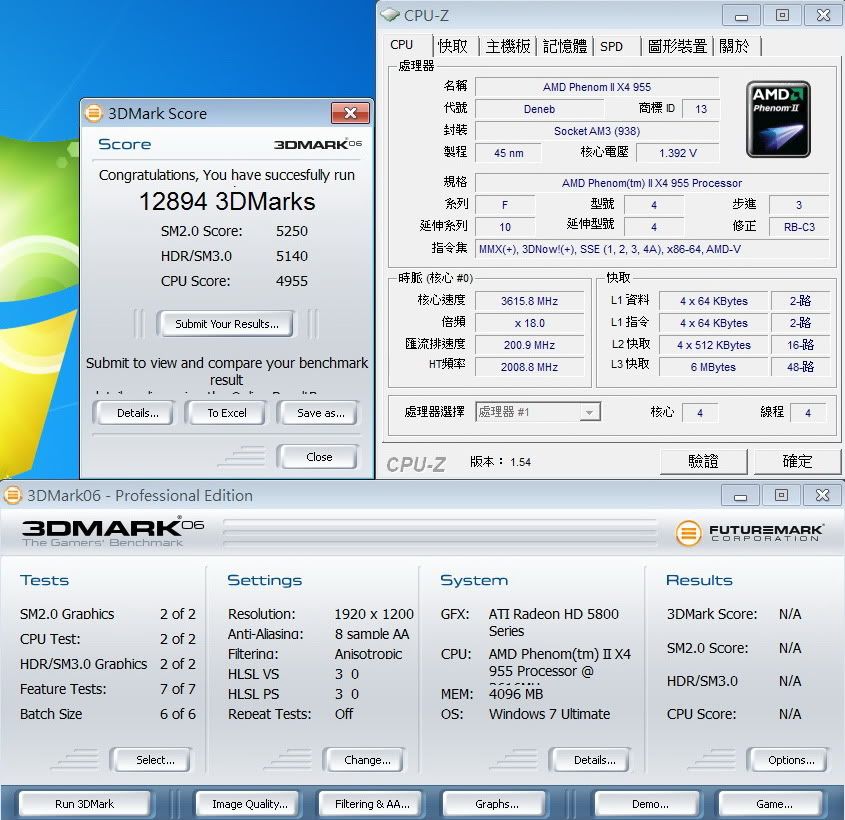Open the 主機板 tab in CPU-Z
Image resolution: width=845 pixels, height=820 pixels.
pos(507,46)
